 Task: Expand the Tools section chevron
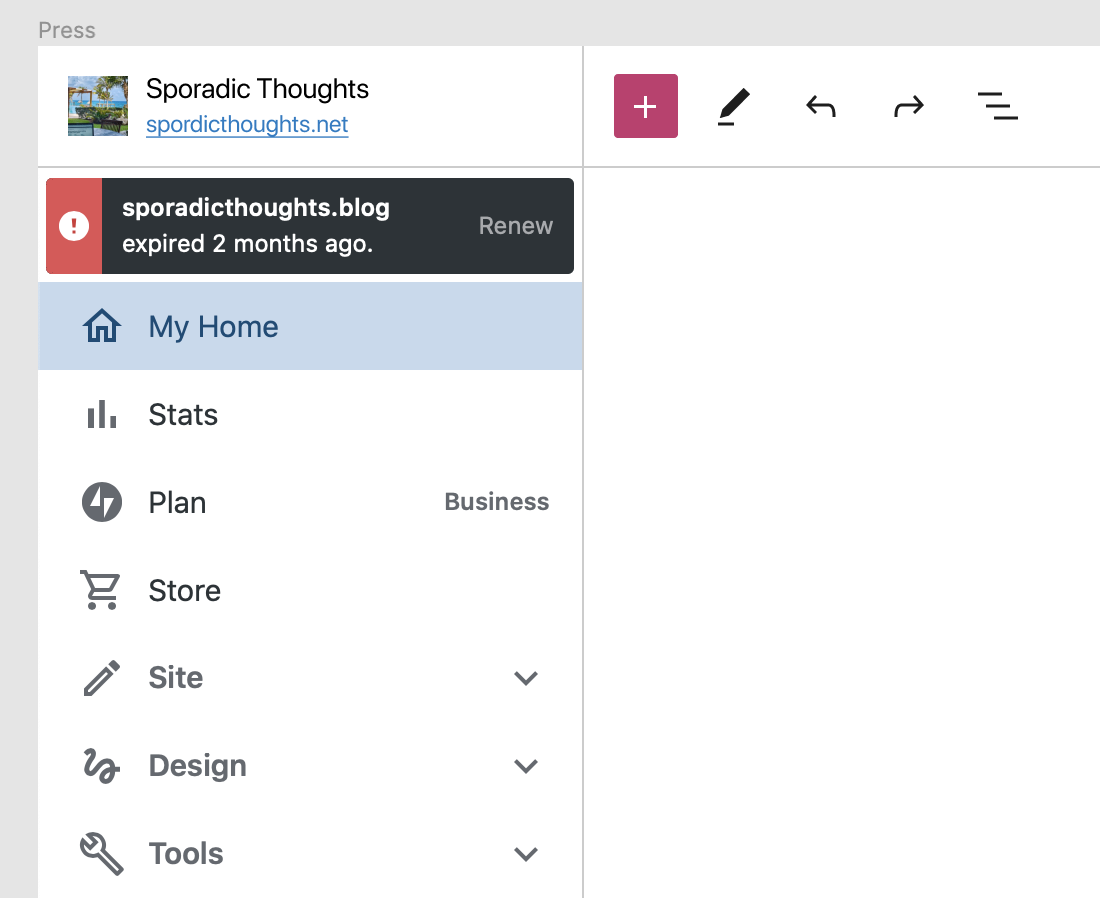[x=525, y=854]
